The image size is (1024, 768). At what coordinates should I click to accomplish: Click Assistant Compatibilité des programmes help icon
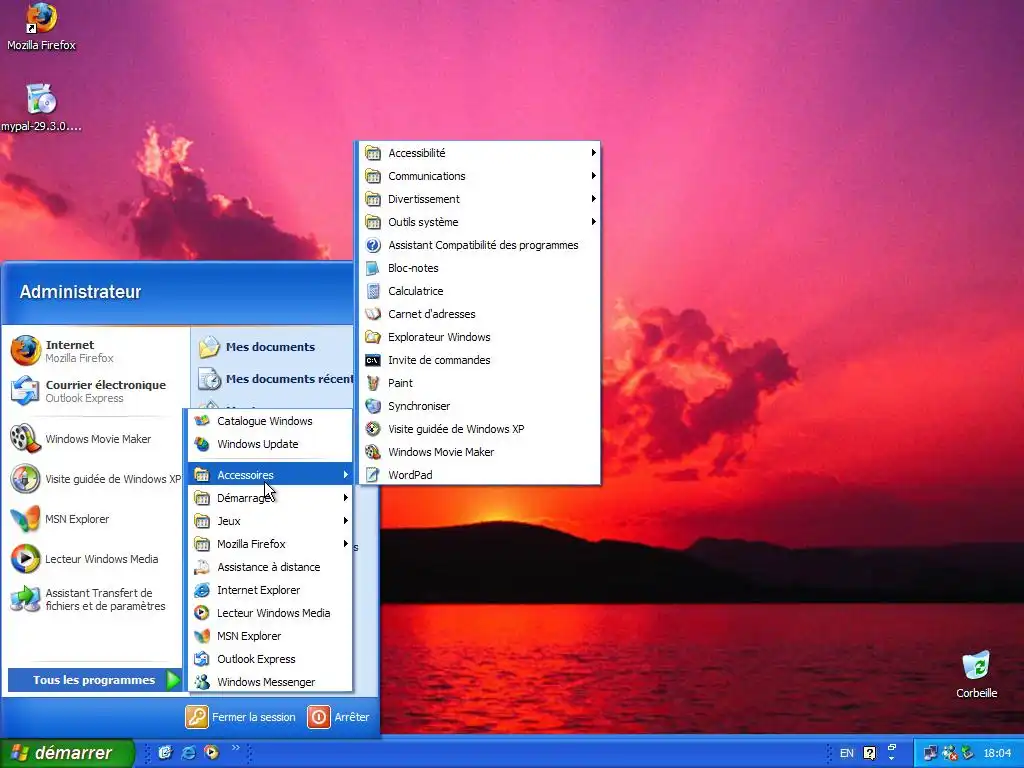point(373,245)
